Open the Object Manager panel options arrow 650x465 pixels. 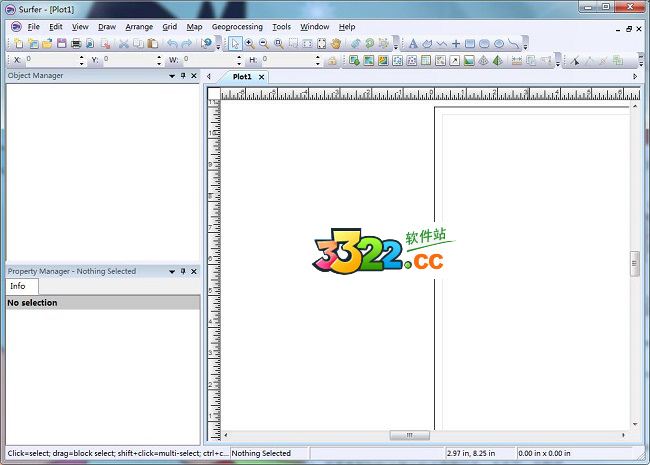[172, 76]
